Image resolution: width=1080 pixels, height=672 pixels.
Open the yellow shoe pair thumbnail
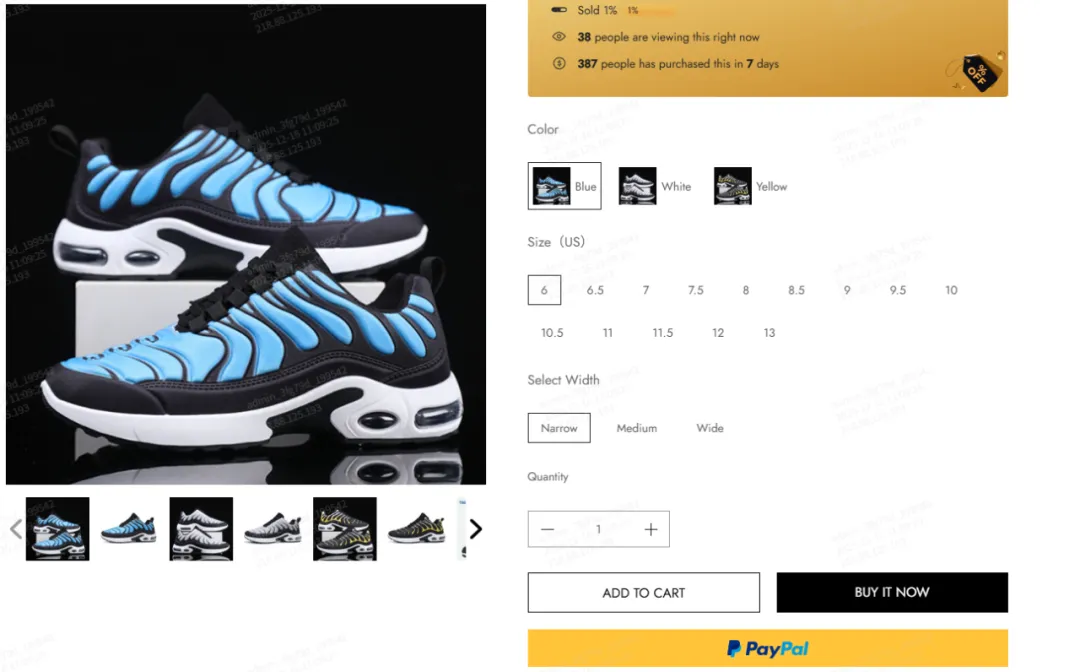click(x=344, y=529)
